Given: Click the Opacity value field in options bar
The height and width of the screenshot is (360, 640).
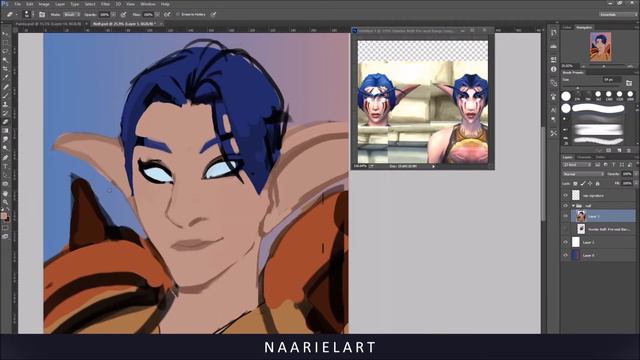Looking at the screenshot, I should 104,14.
